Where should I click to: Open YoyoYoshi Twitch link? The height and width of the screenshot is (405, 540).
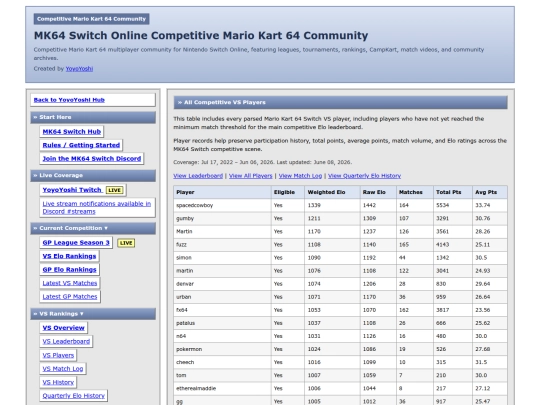[72, 190]
